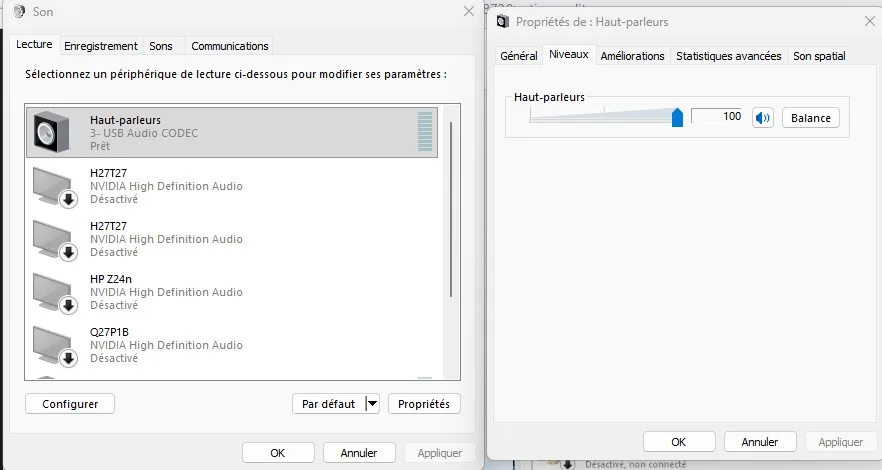Click the Propriétés window title speaker icon
The image size is (882, 470).
click(502, 21)
